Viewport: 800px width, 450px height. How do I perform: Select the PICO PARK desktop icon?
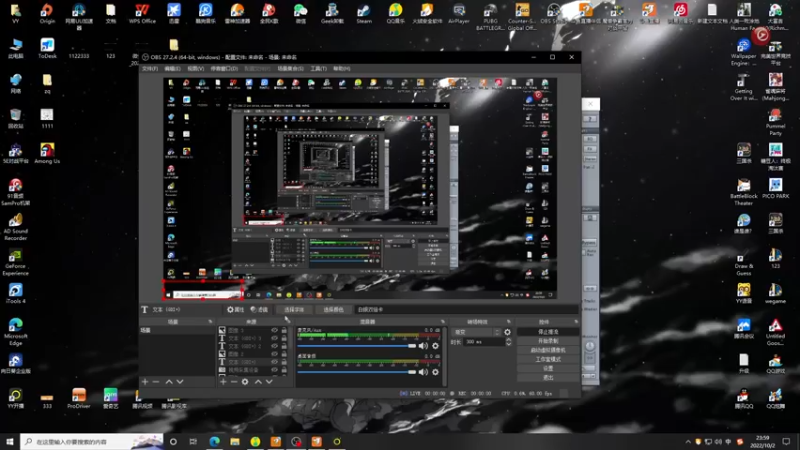[x=776, y=188]
